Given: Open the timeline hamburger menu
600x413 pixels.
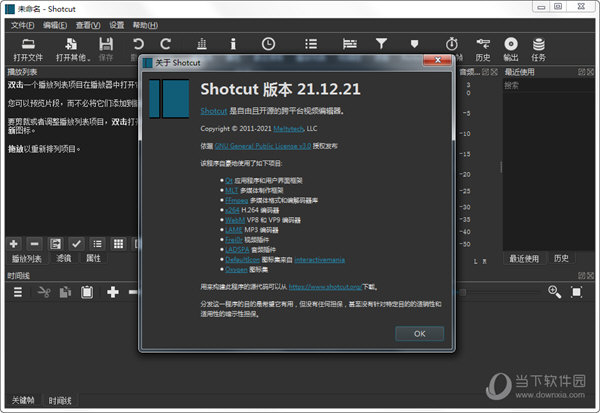Looking at the screenshot, I should click(x=18, y=292).
